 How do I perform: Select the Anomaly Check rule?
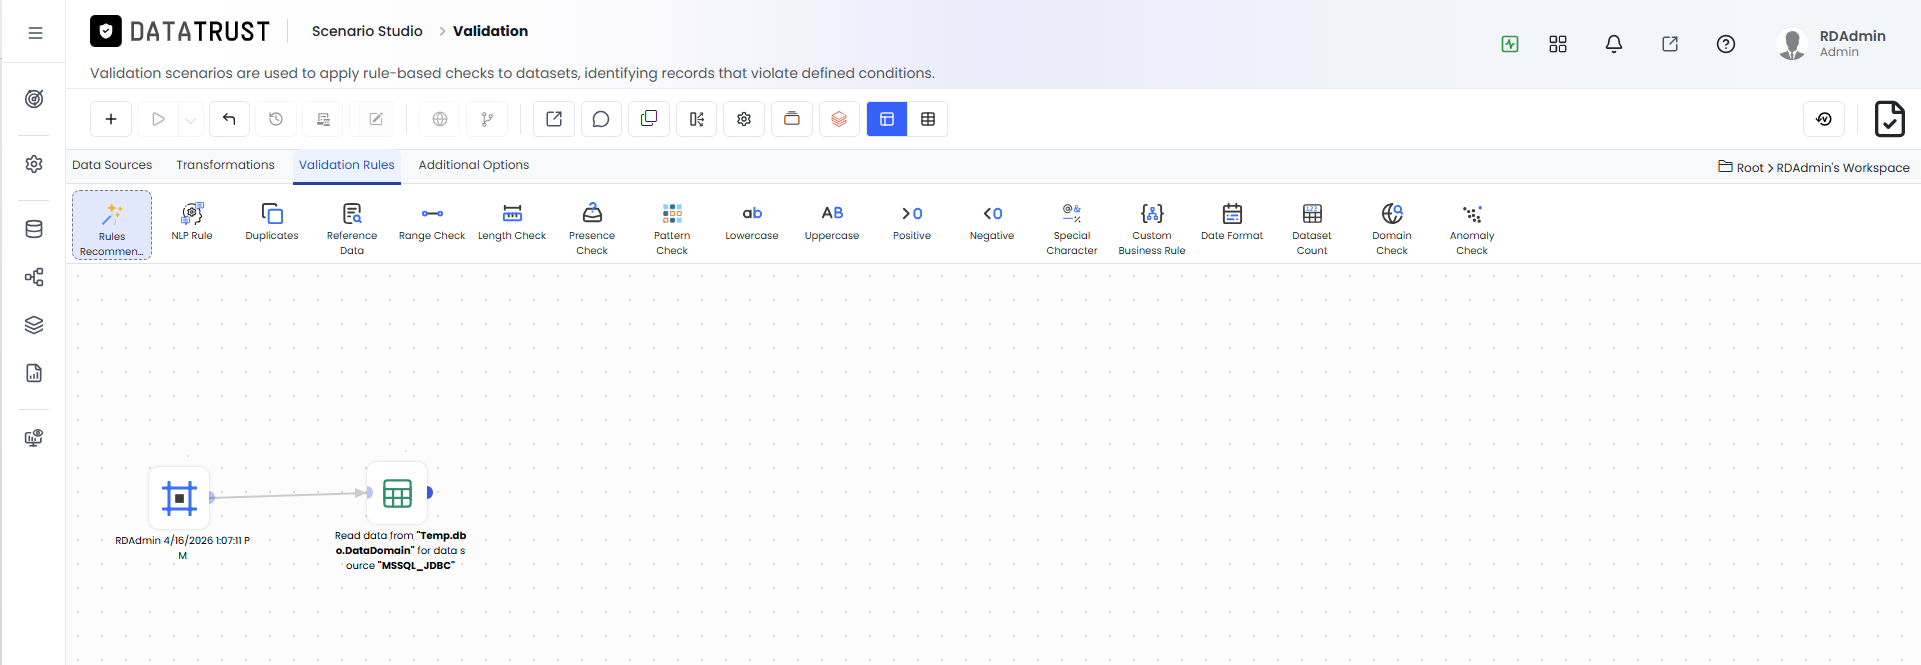[x=1472, y=228]
